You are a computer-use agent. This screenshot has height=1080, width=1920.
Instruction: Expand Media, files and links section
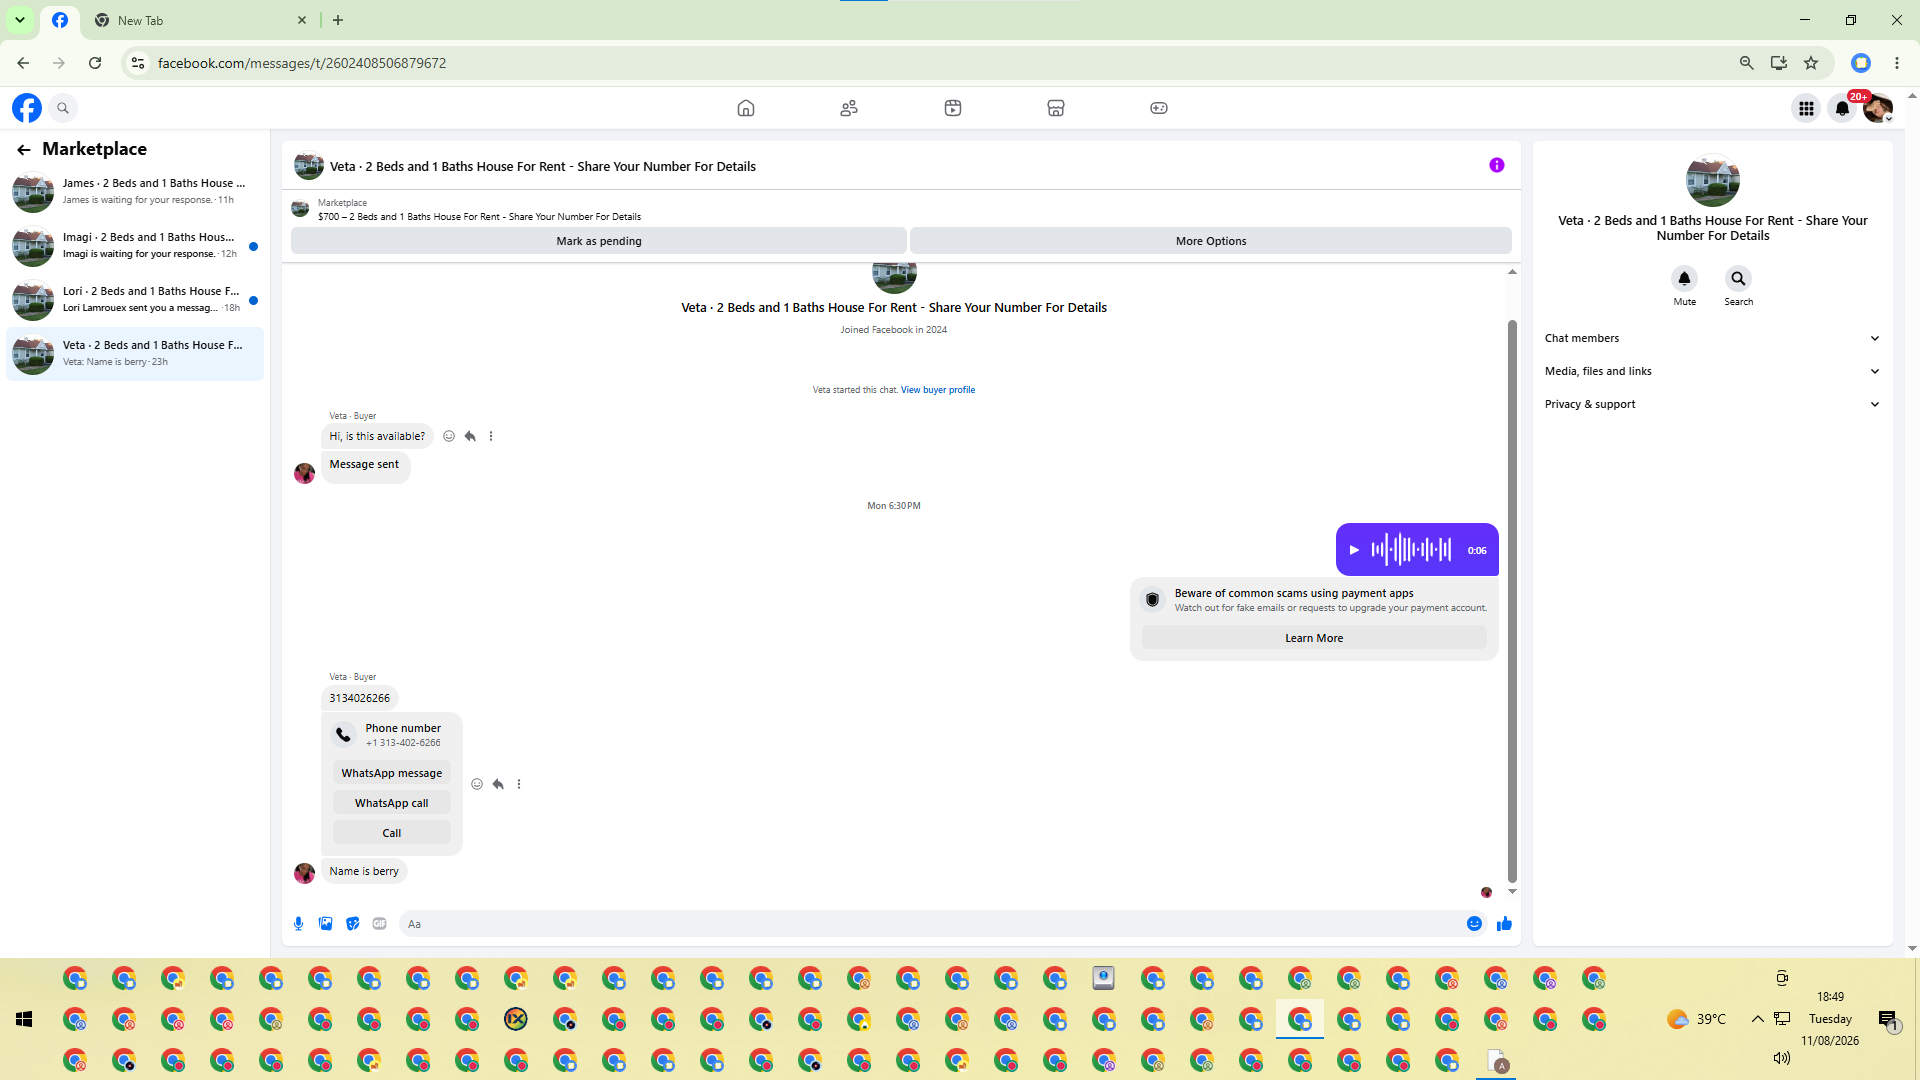click(x=1712, y=371)
